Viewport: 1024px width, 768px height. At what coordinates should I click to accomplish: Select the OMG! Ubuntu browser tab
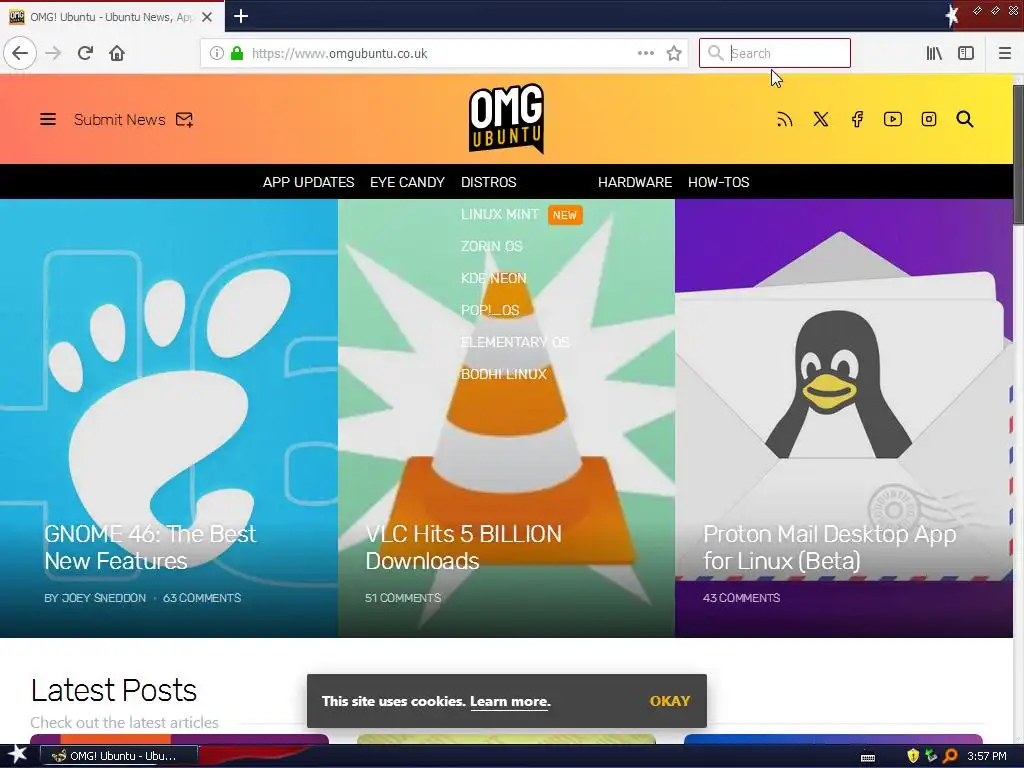click(111, 17)
